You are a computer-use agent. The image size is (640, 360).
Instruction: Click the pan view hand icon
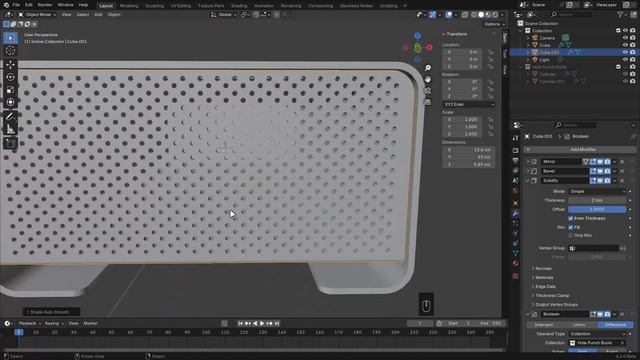(x=427, y=79)
